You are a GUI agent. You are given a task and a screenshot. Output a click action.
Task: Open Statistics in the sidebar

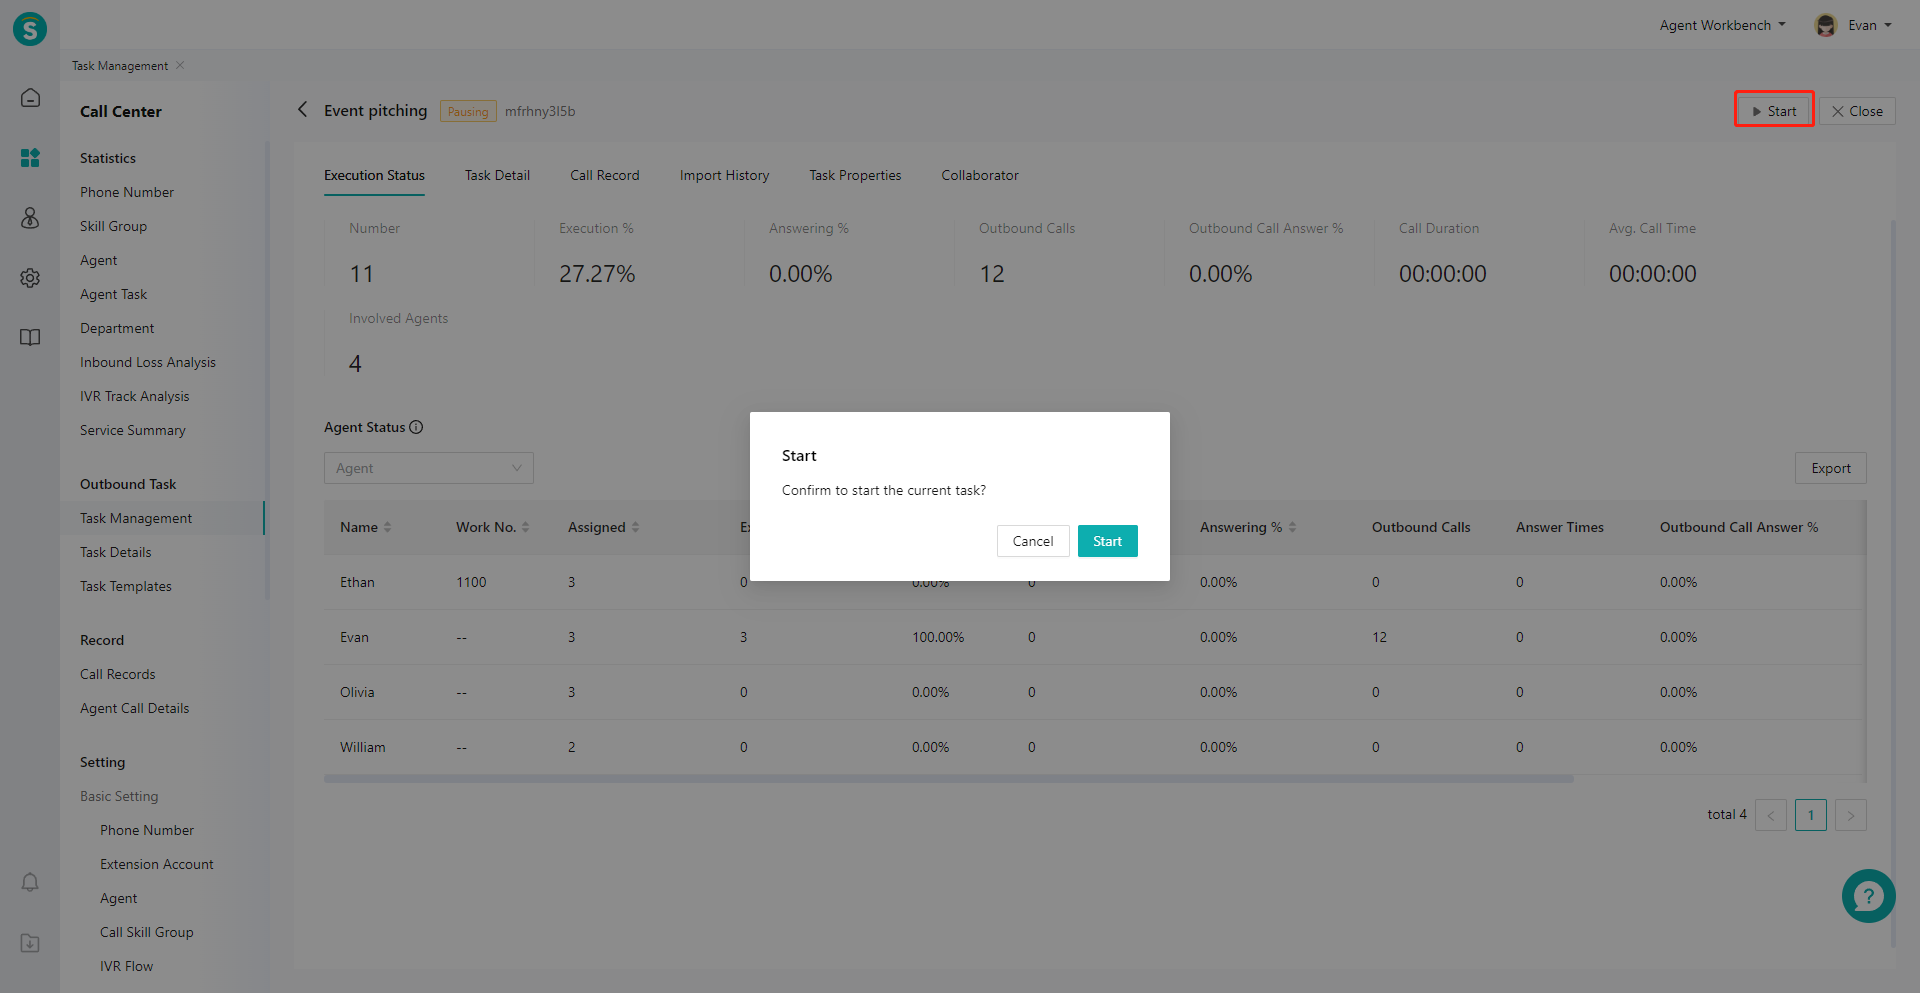[108, 158]
